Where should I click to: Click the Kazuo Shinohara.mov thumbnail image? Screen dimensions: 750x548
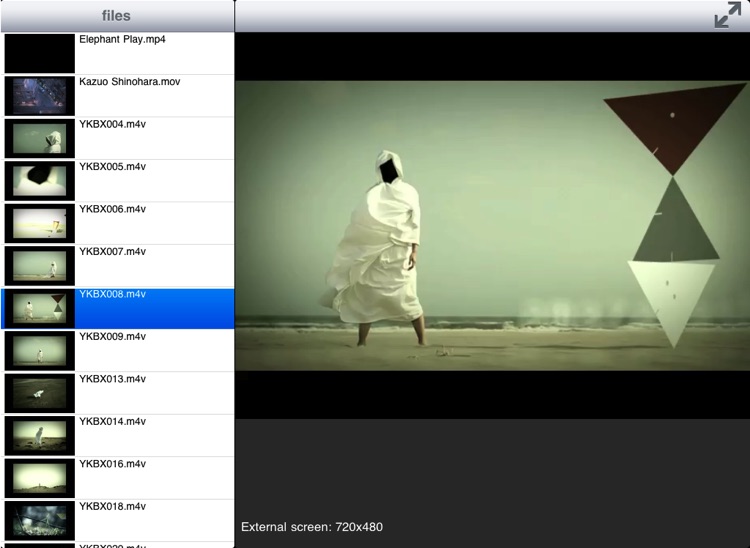(40, 96)
